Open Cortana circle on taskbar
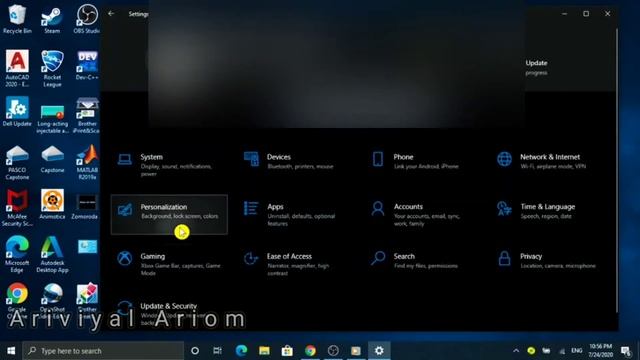 coord(195,351)
